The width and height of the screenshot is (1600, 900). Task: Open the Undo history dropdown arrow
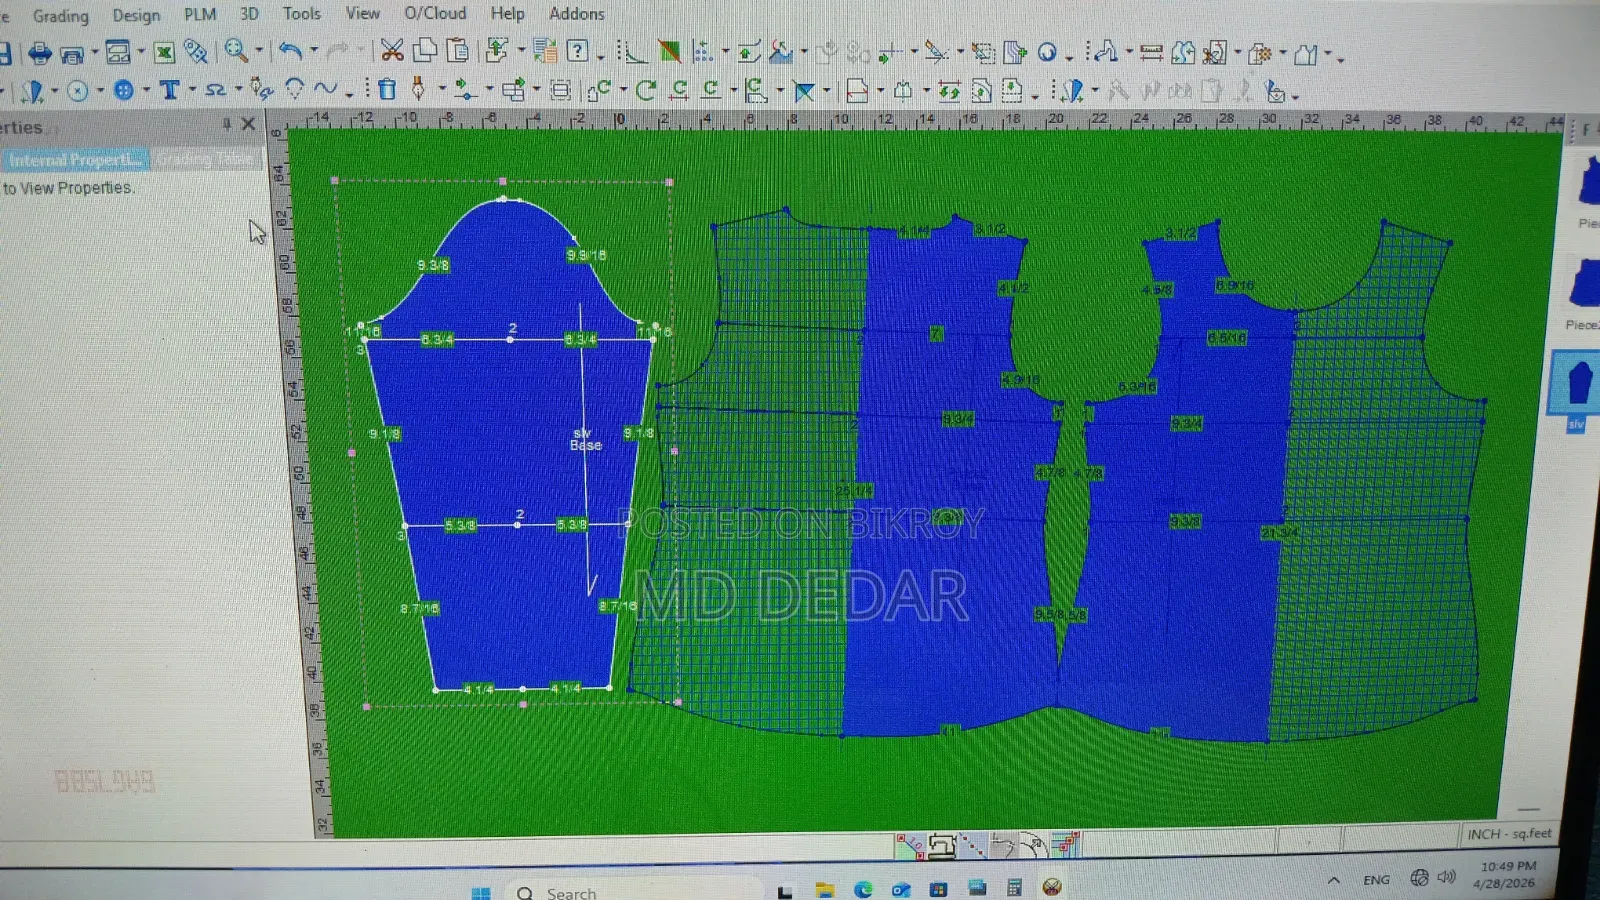coord(314,51)
